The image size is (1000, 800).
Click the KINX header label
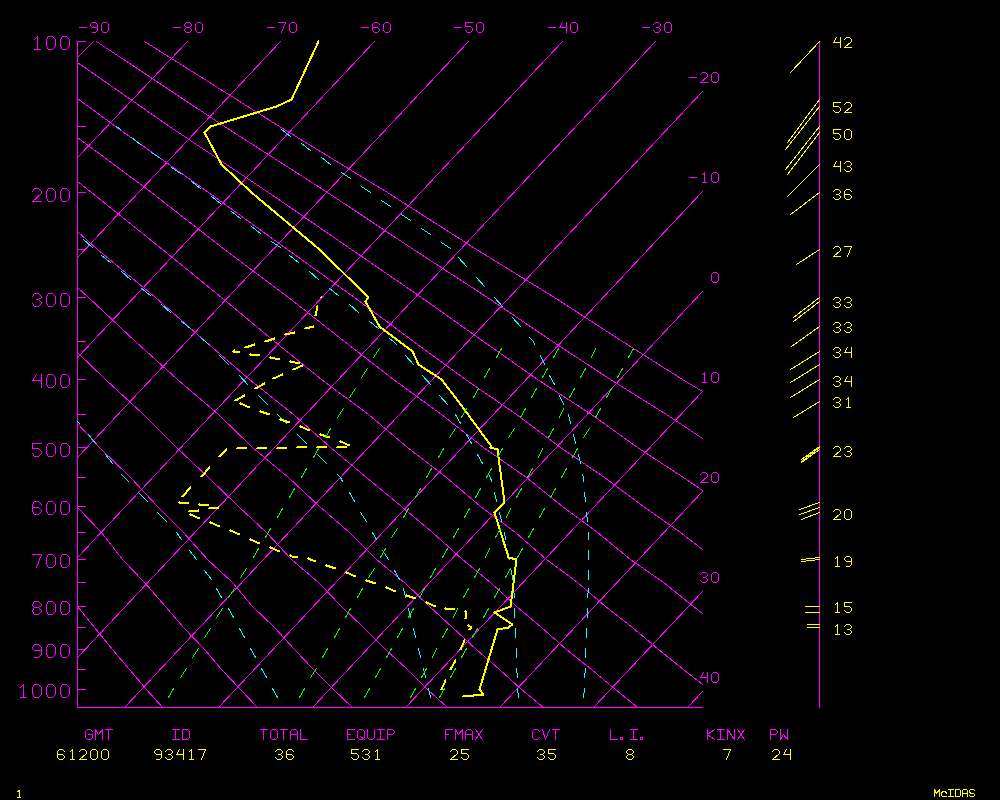click(x=726, y=735)
